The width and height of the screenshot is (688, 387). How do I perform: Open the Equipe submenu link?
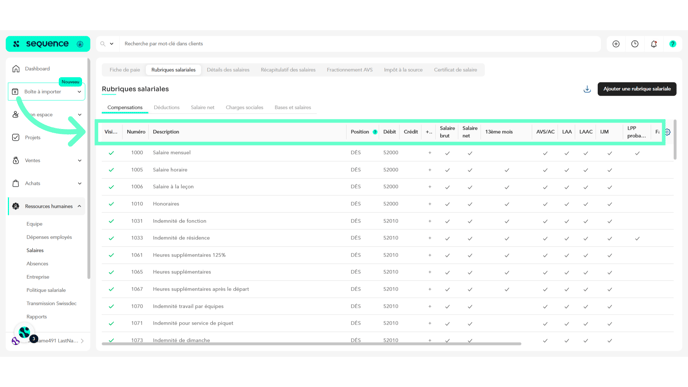click(34, 224)
